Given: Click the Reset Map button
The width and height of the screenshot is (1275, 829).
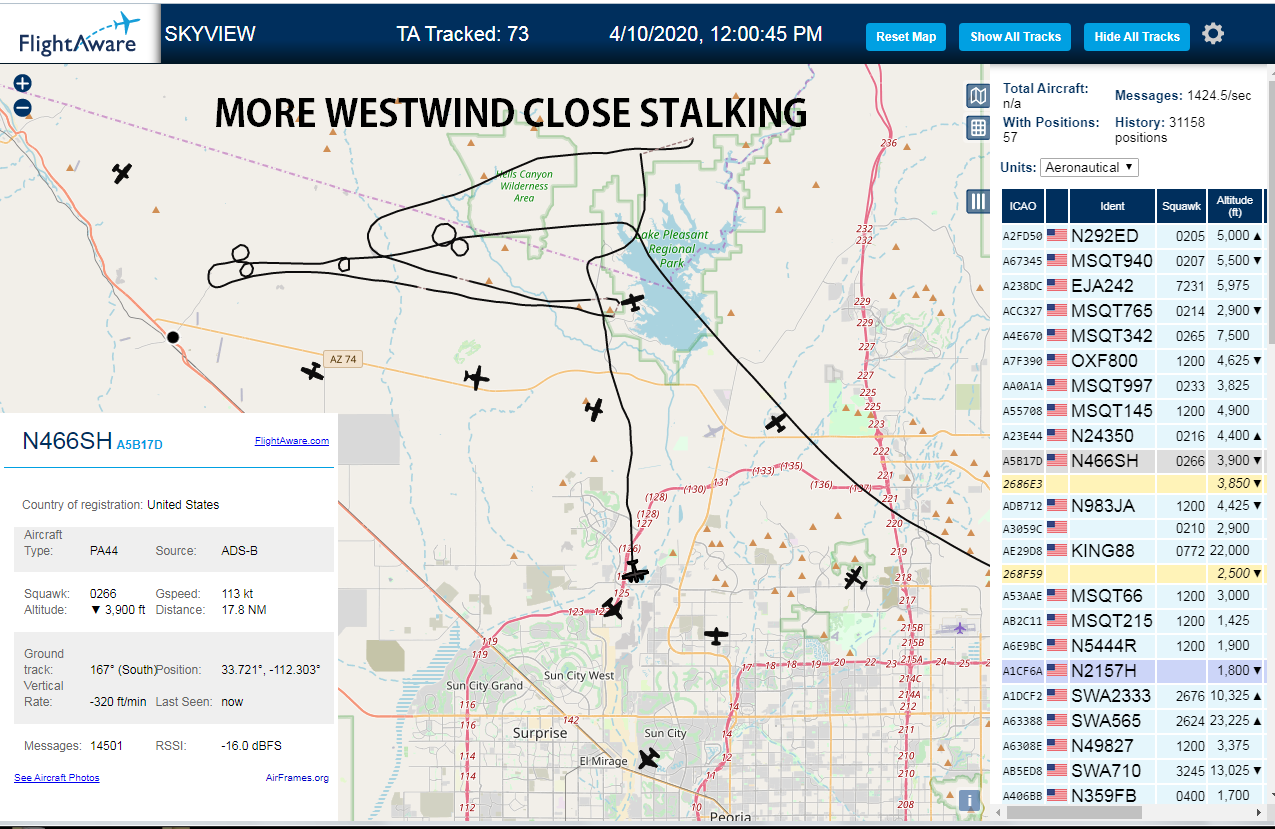Looking at the screenshot, I should pyautogui.click(x=906, y=37).
